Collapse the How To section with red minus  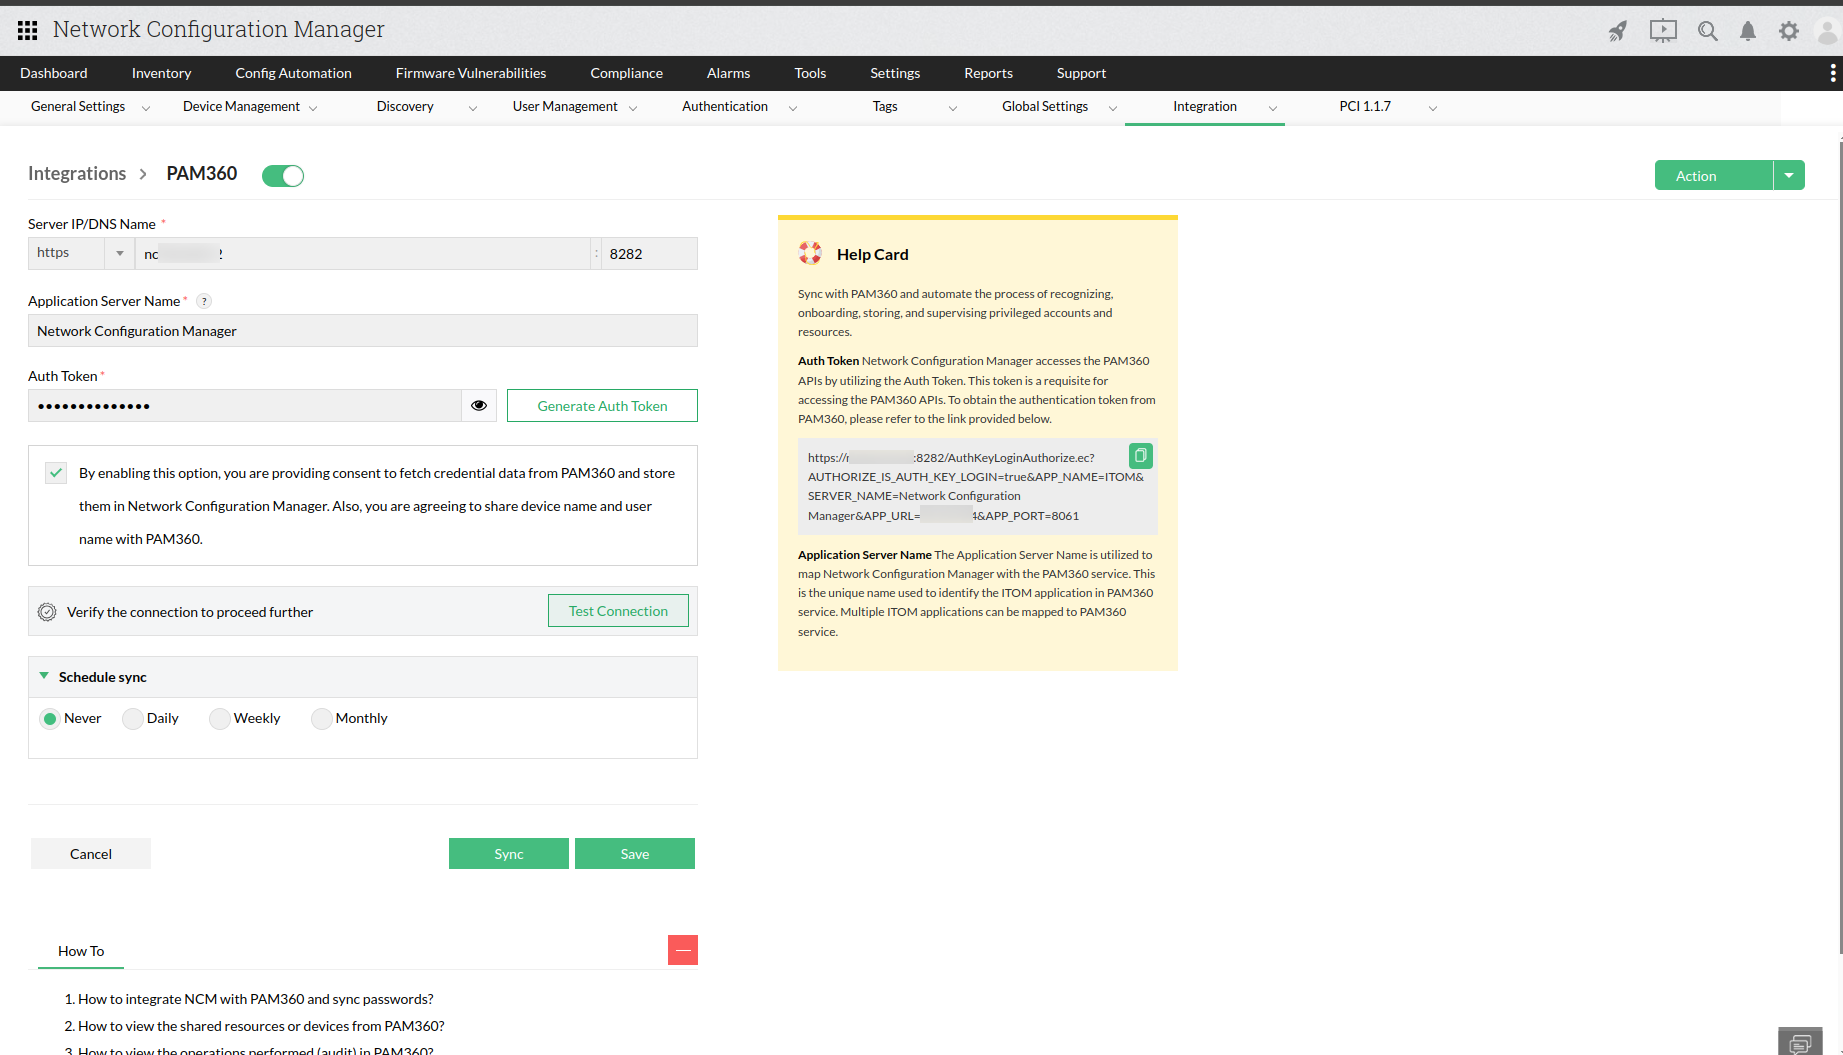pyautogui.click(x=683, y=950)
